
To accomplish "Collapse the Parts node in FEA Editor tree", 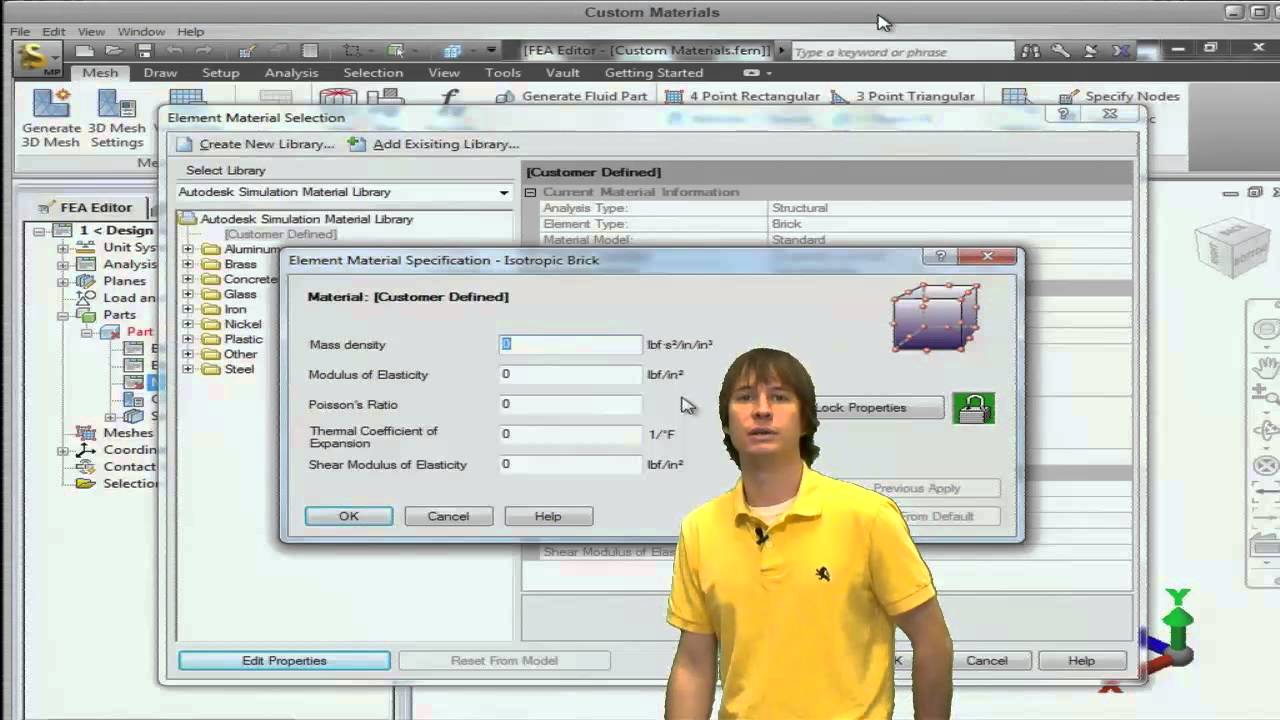I will pyautogui.click(x=63, y=314).
